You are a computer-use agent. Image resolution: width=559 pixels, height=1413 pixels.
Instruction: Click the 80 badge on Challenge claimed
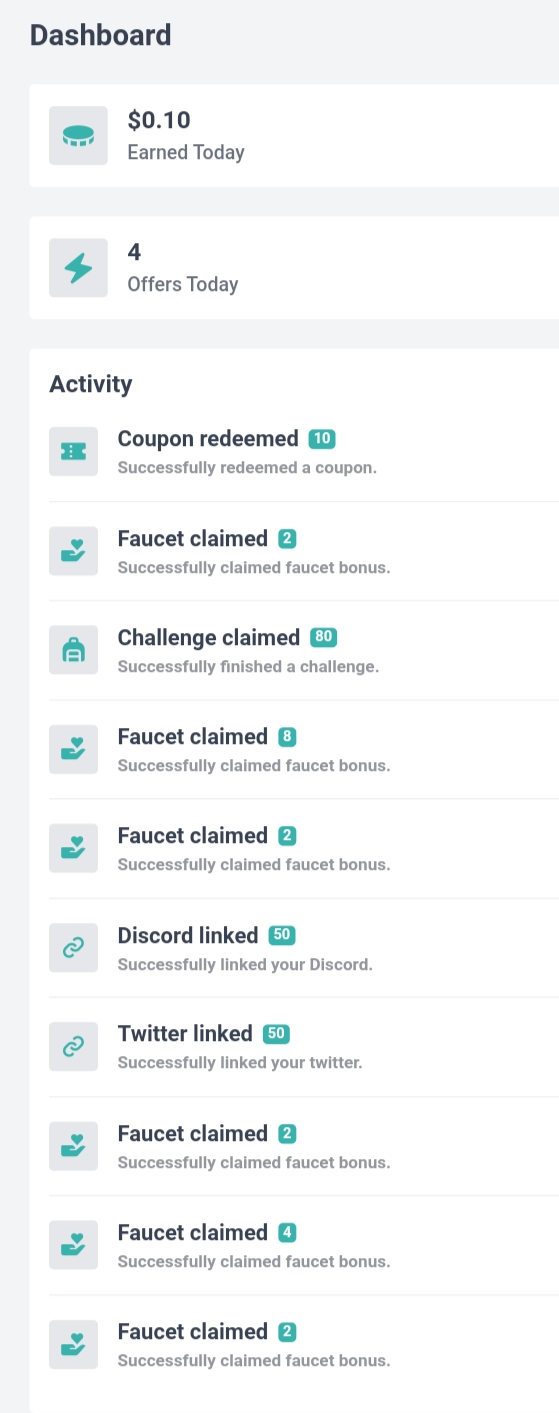click(322, 637)
